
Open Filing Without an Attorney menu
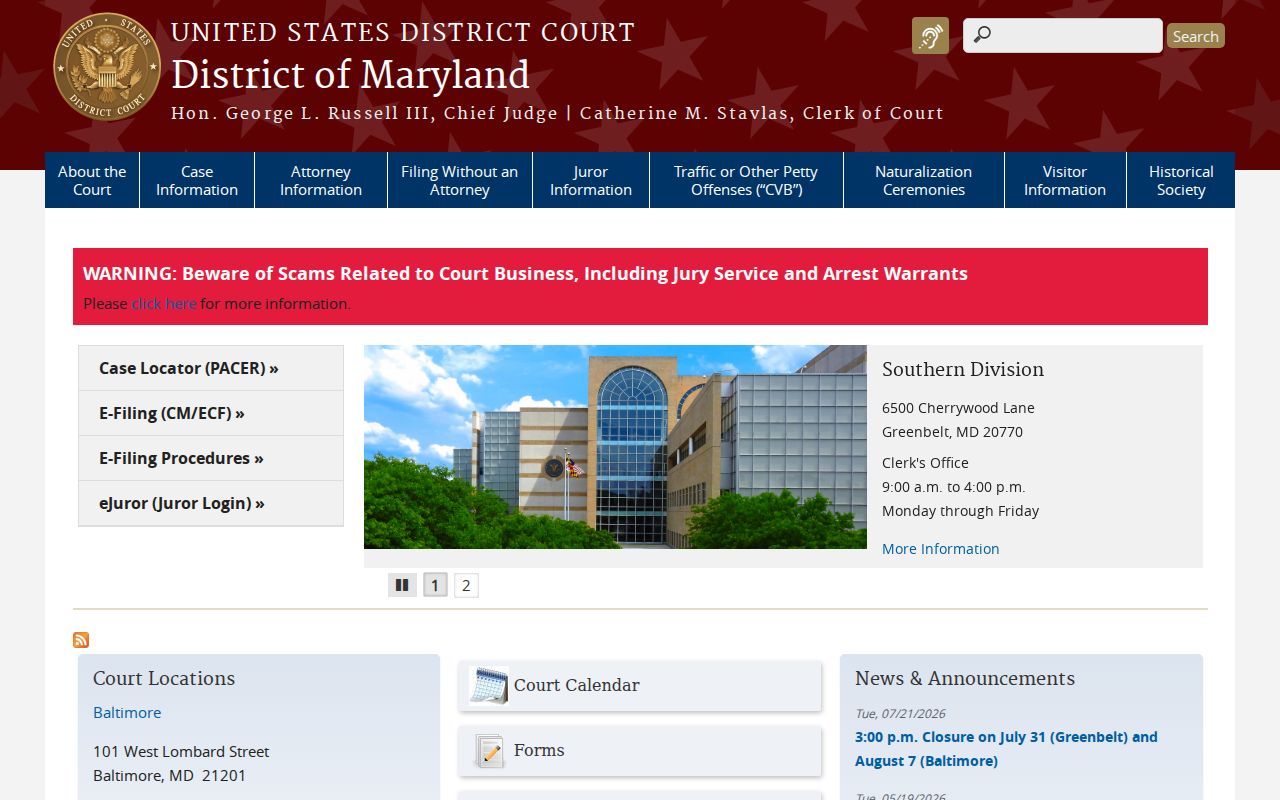pyautogui.click(x=460, y=180)
